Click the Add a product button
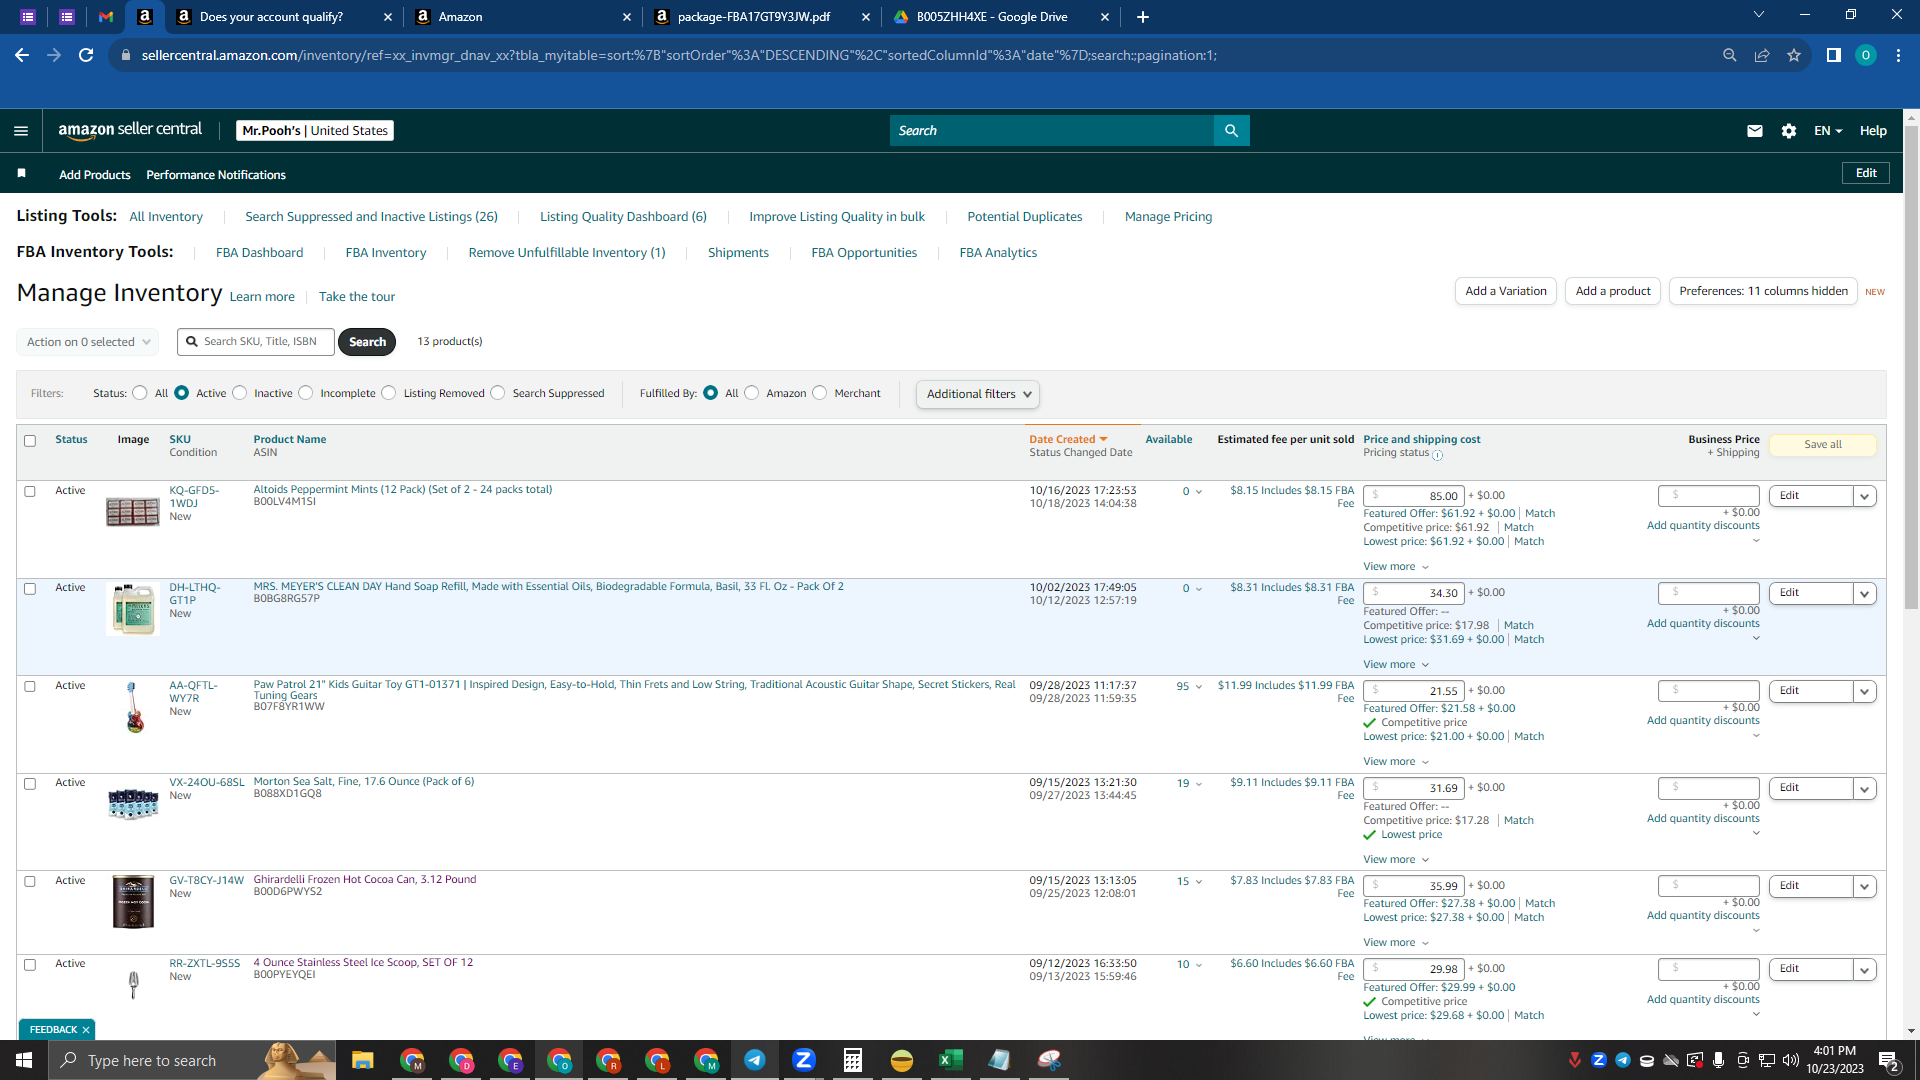Image resolution: width=1920 pixels, height=1080 pixels. 1613,291
